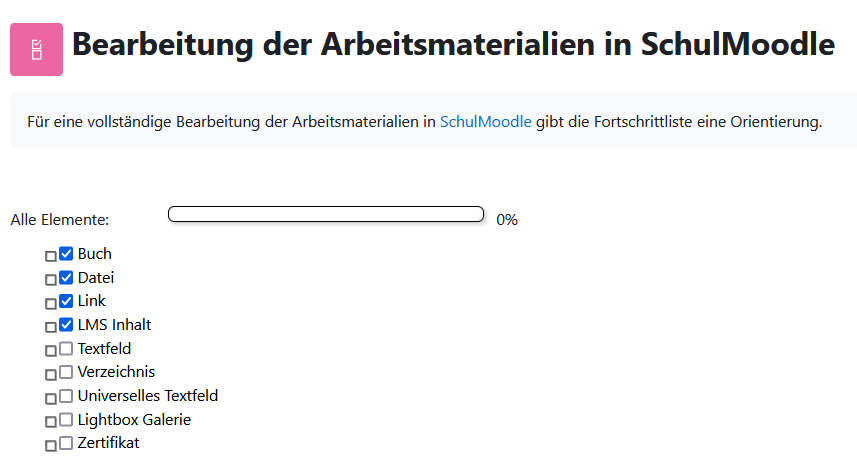
Task: Click small square marker left of Verzeichnis checkbox
Action: (x=51, y=374)
